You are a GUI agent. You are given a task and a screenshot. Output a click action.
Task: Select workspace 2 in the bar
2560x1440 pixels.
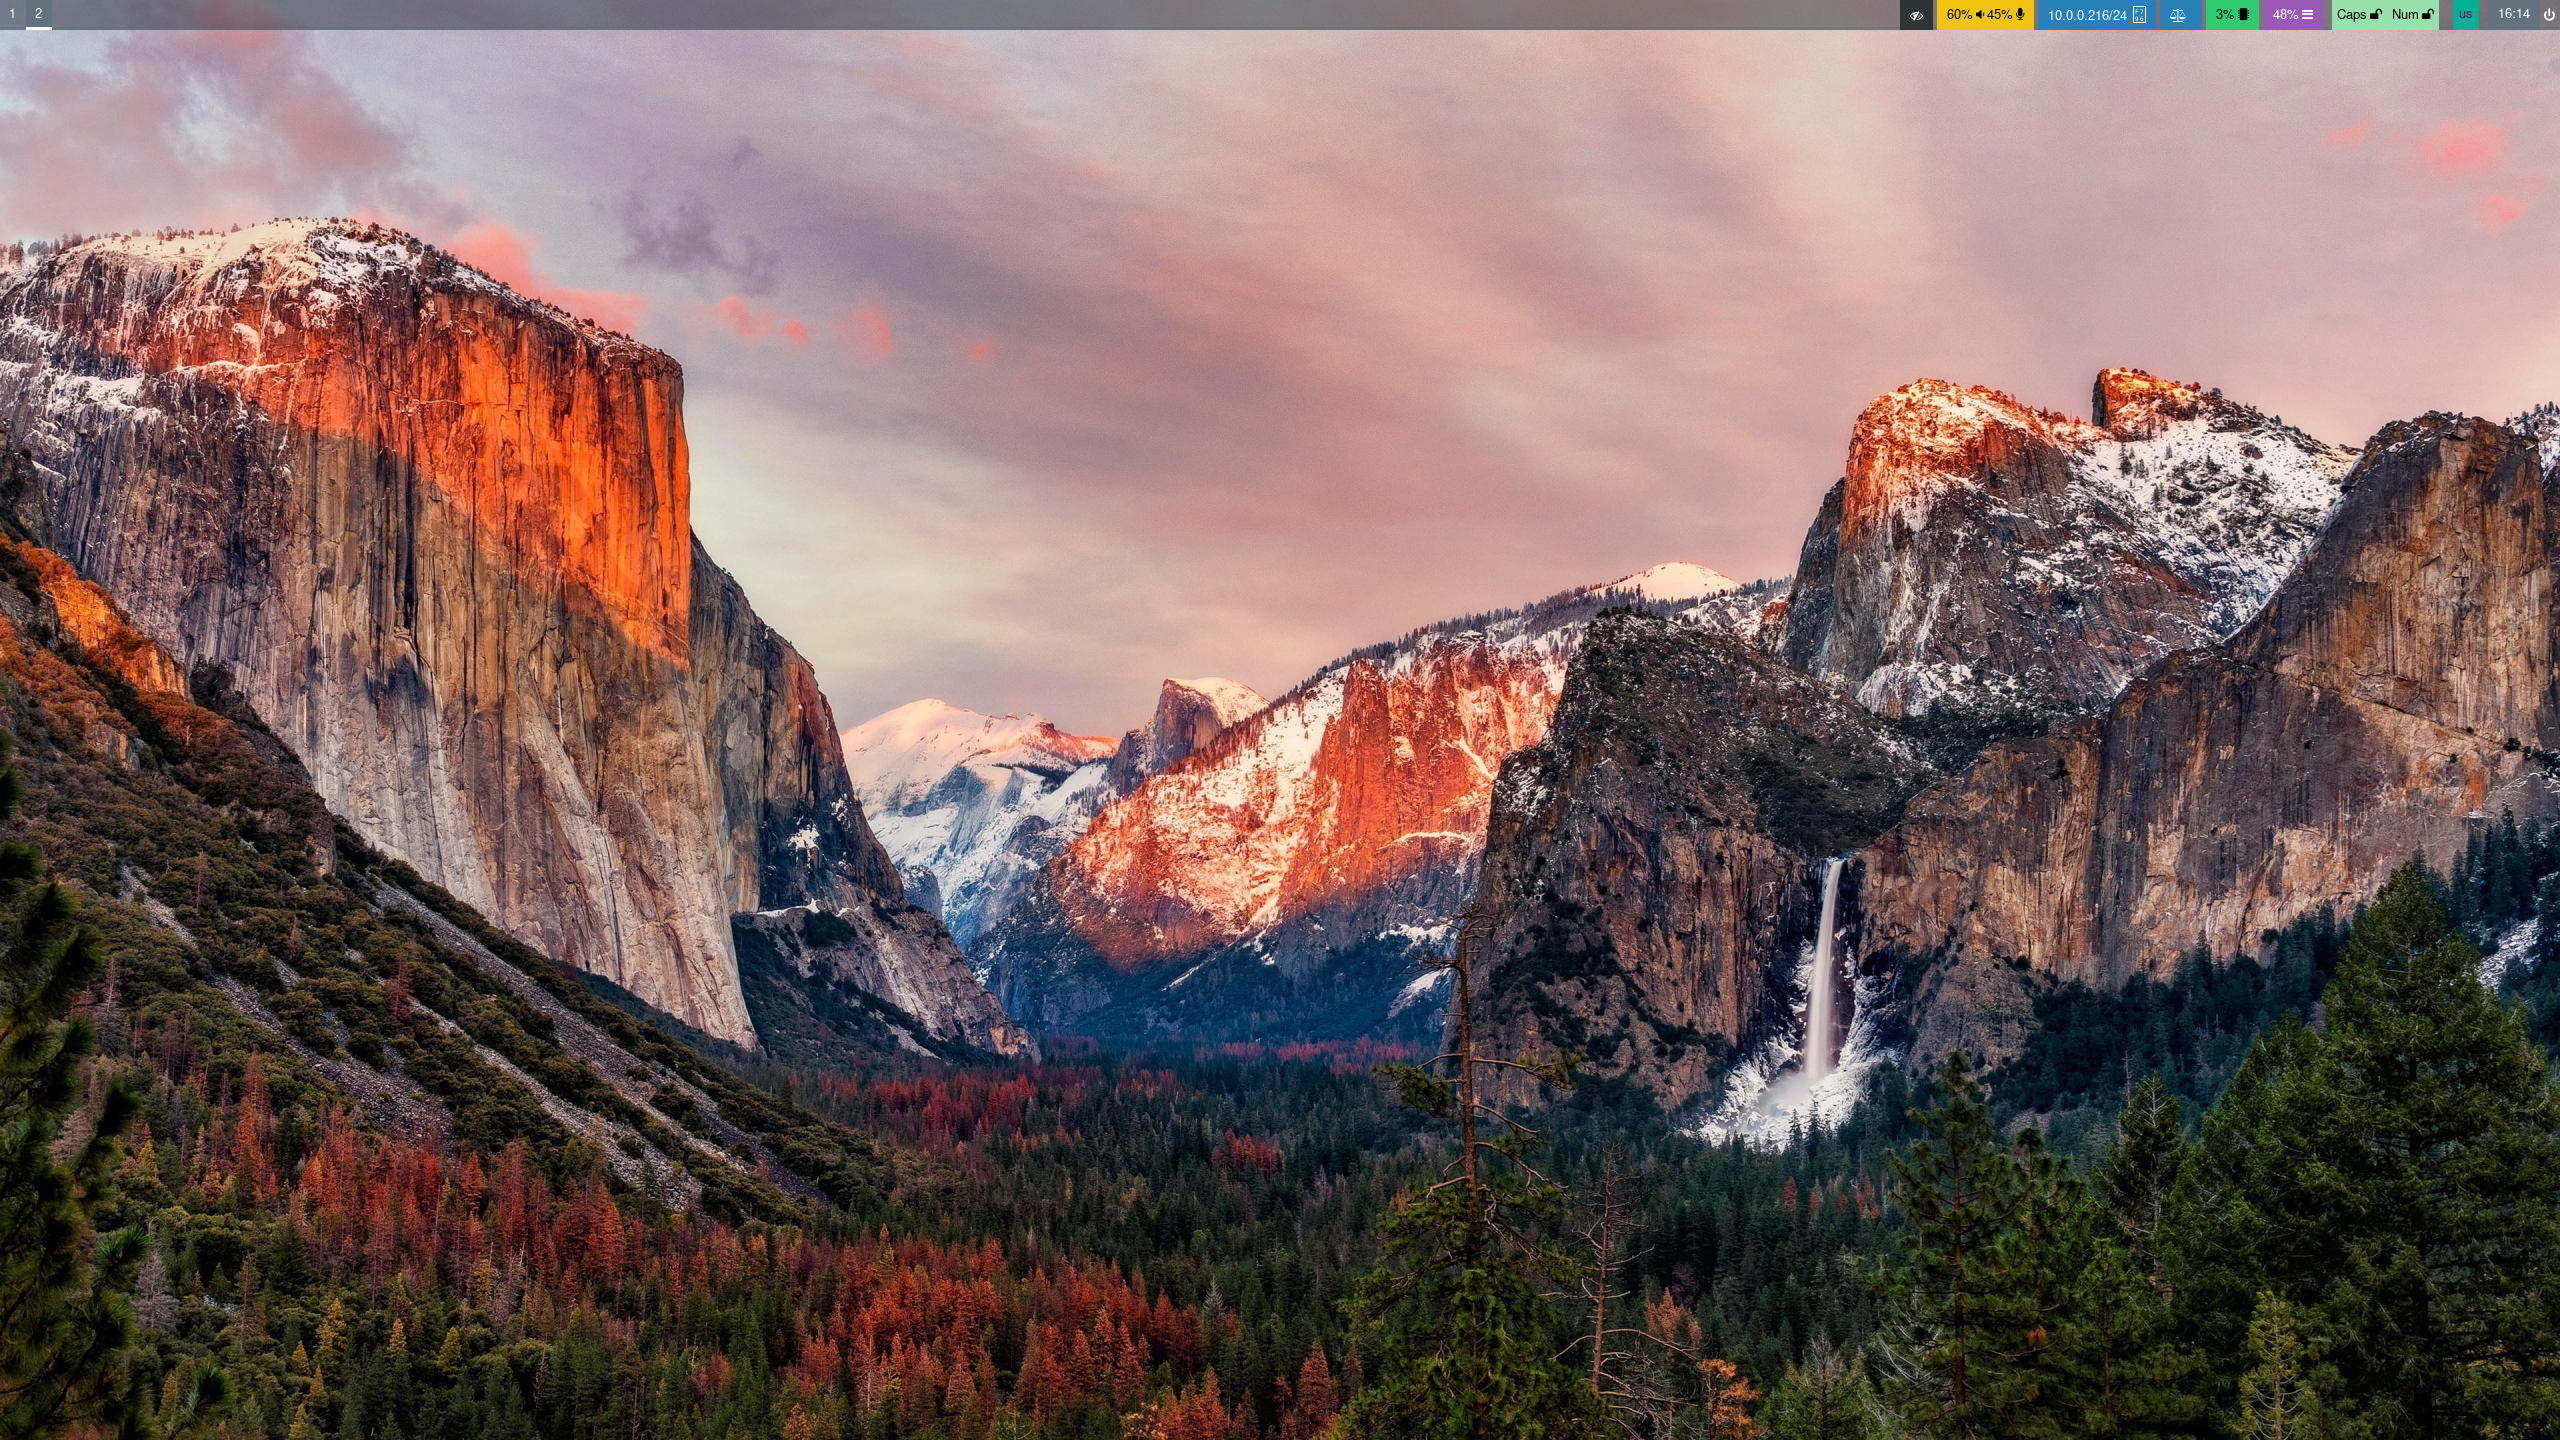coord(38,14)
